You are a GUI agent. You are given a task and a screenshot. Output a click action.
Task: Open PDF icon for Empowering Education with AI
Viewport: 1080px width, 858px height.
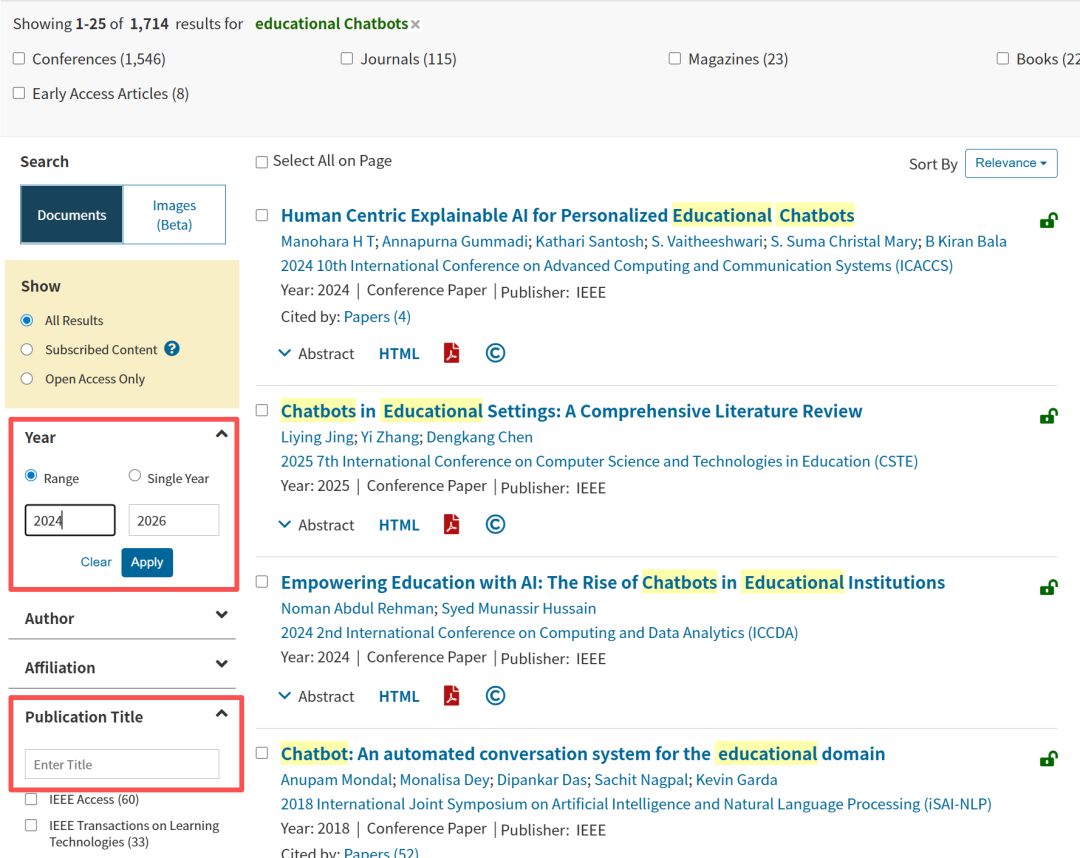[x=452, y=696]
